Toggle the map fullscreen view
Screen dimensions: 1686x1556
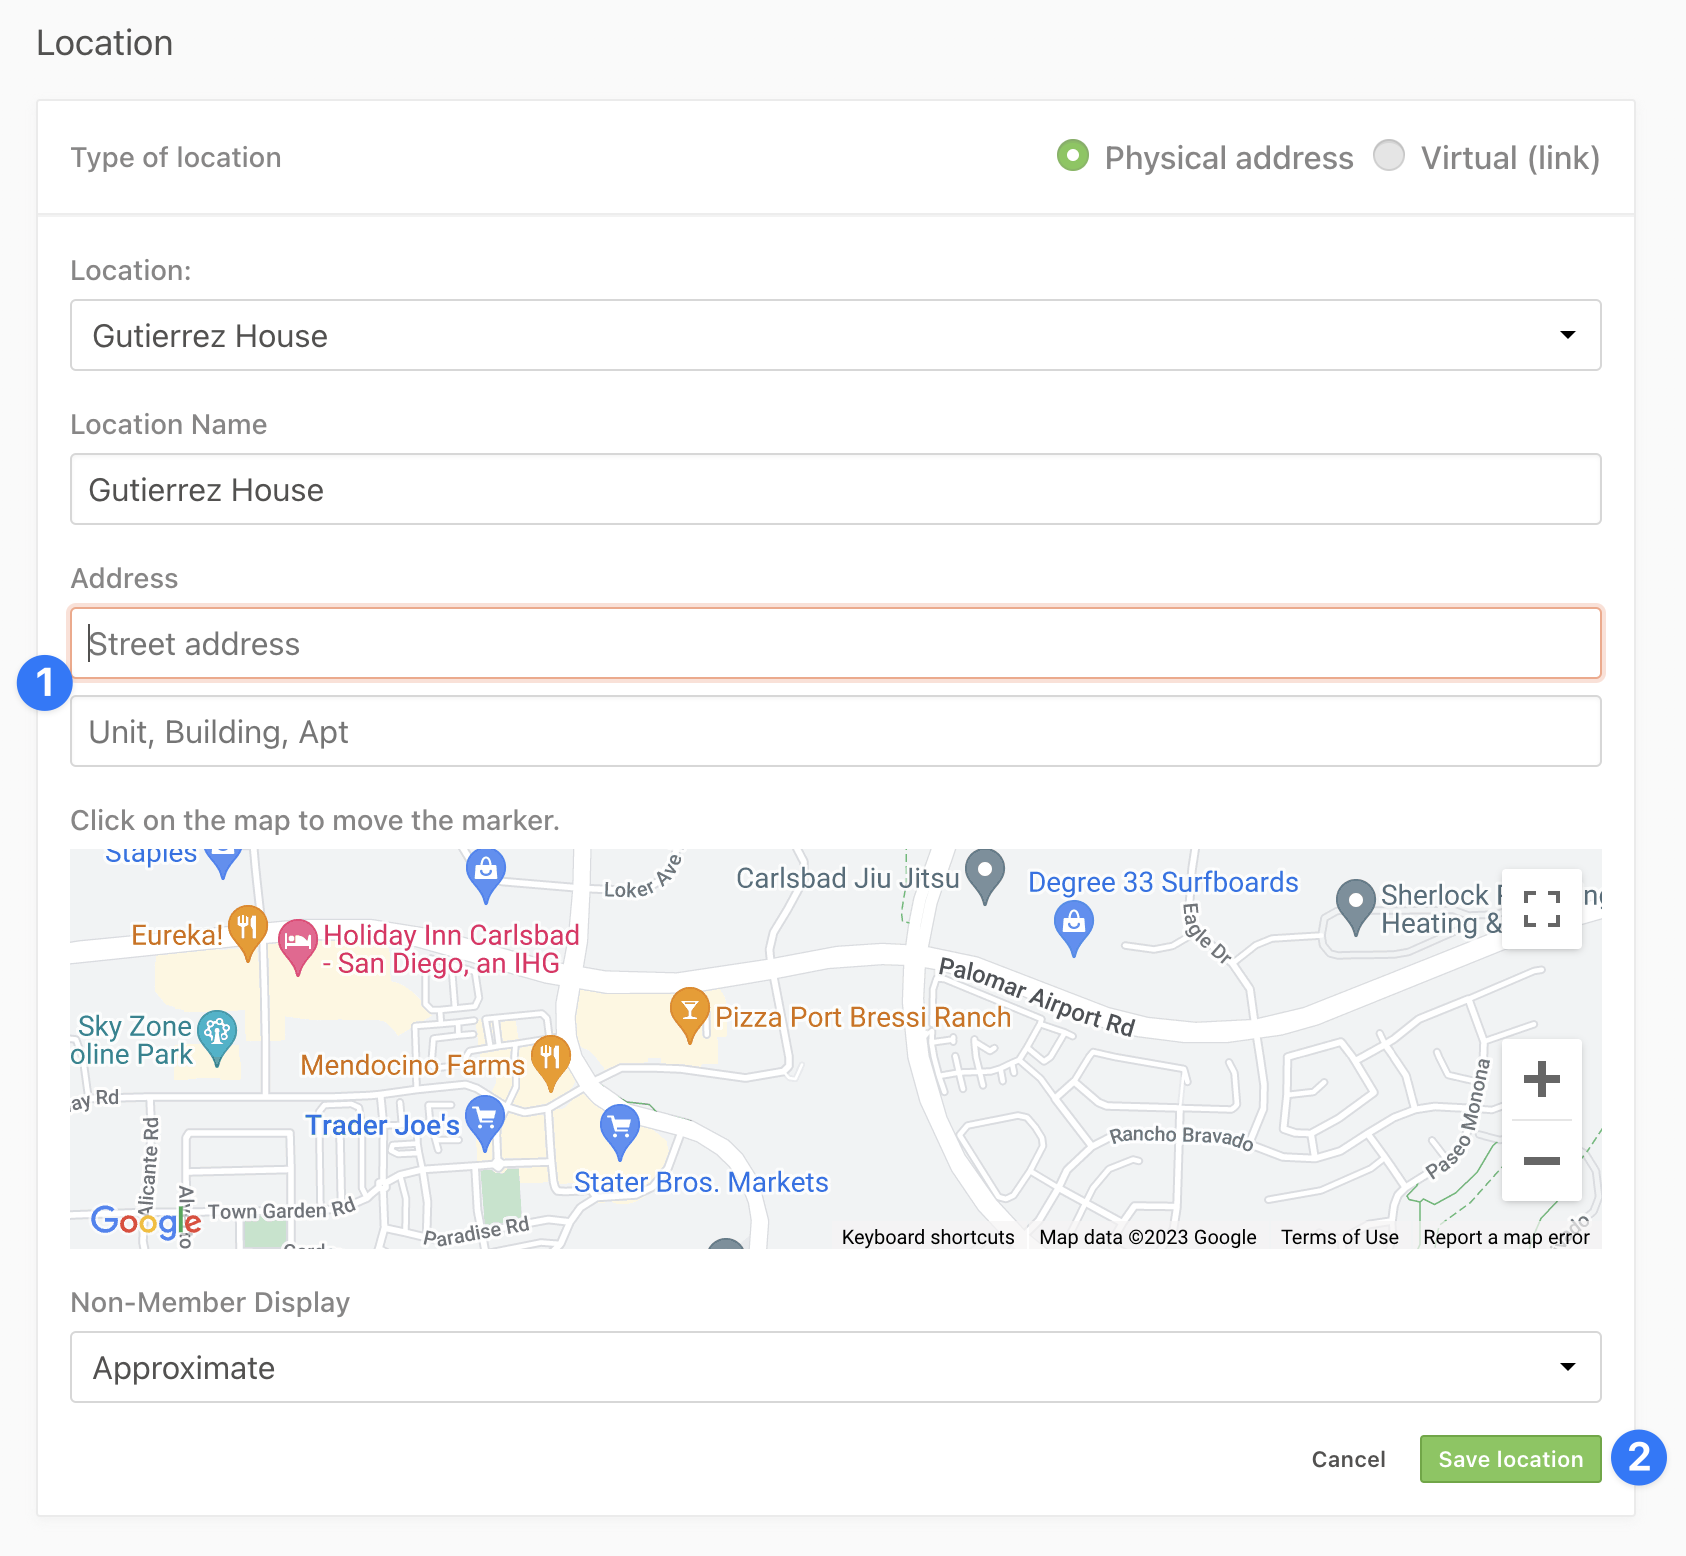[x=1542, y=909]
